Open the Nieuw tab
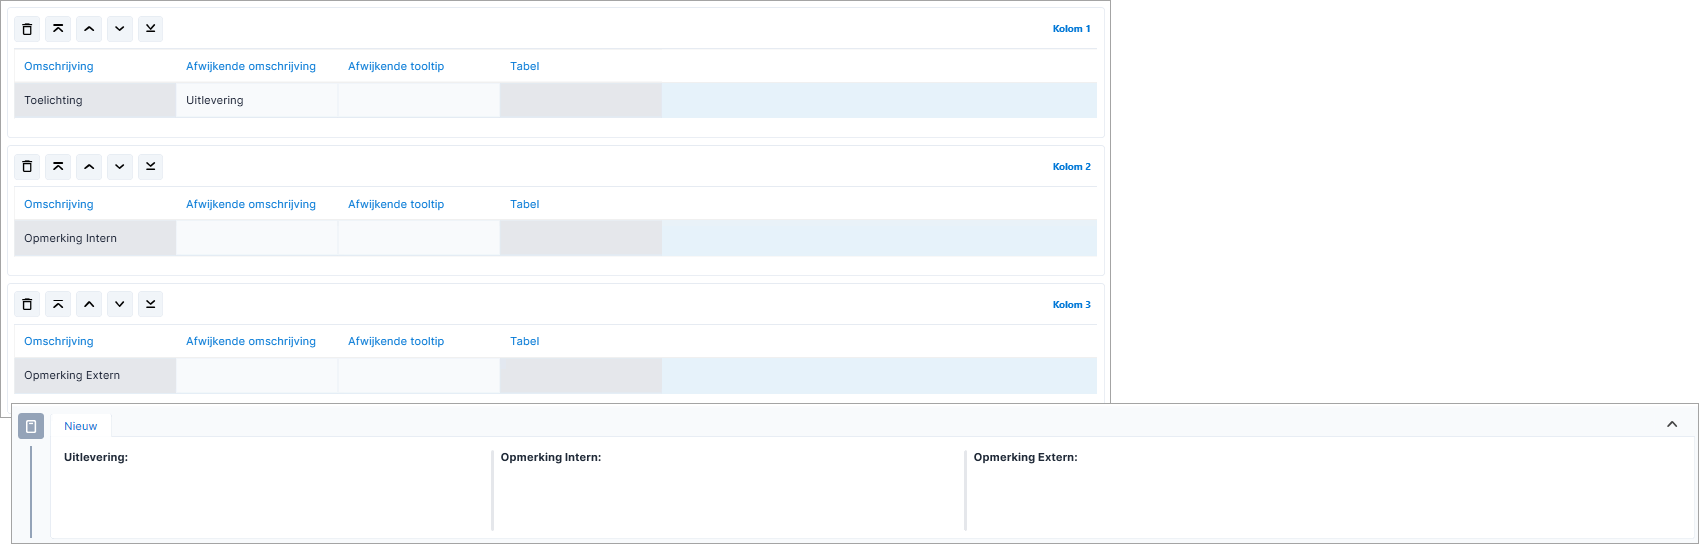Image resolution: width=1699 pixels, height=544 pixels. (81, 426)
